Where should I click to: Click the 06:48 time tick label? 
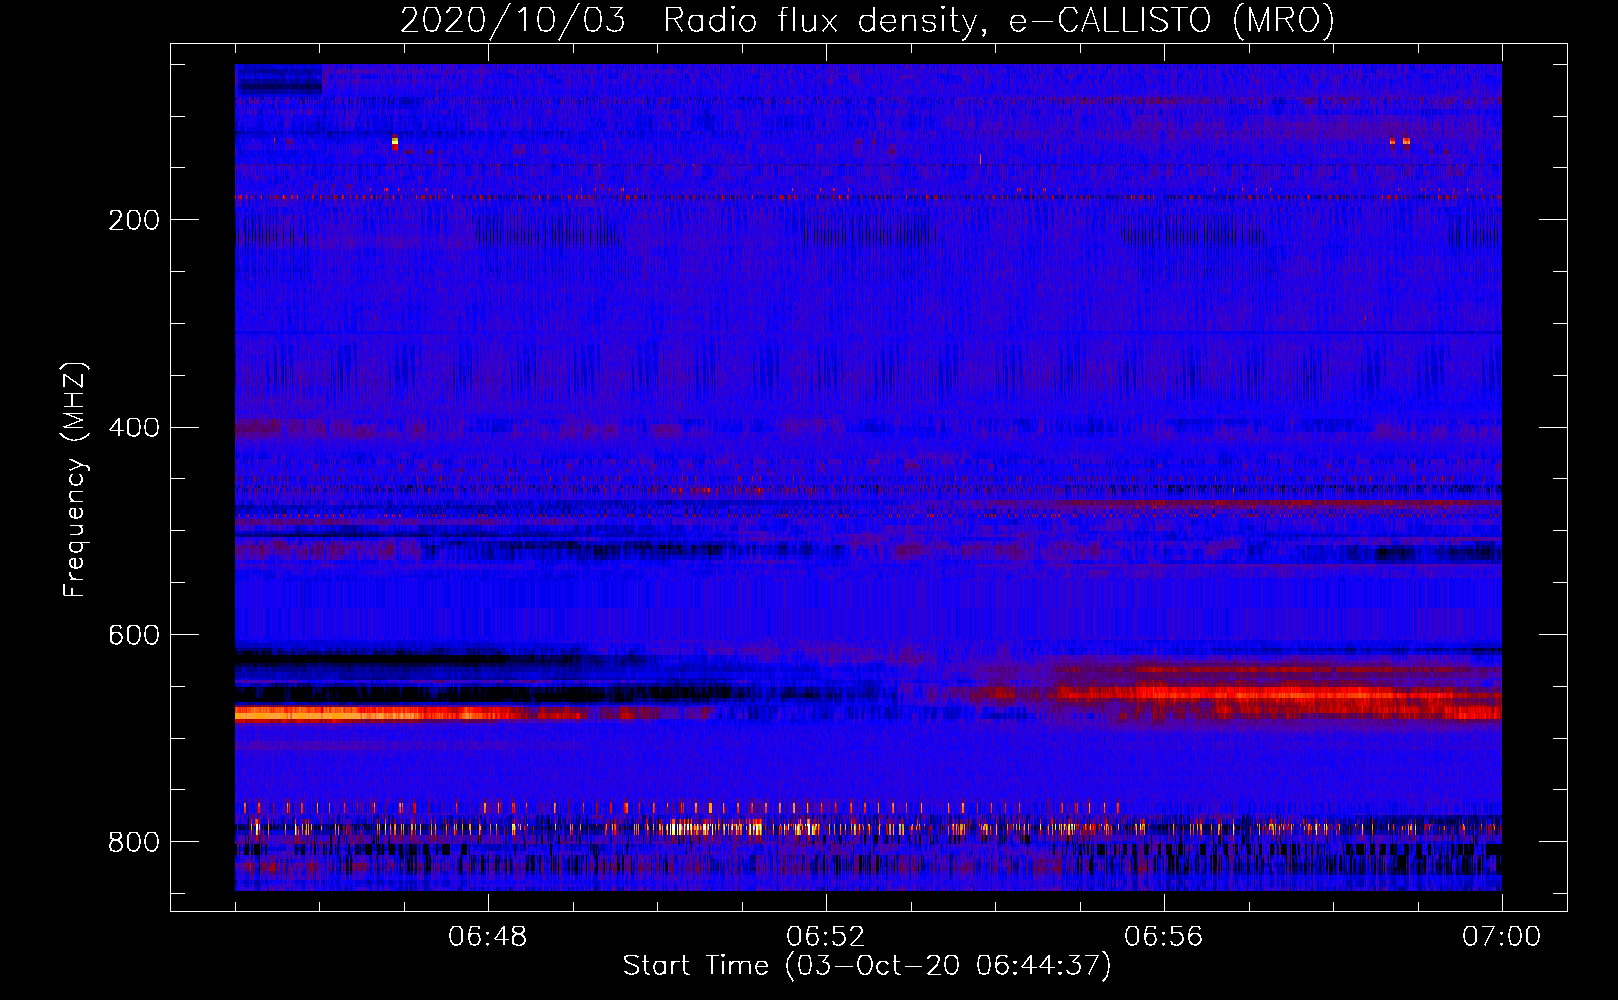488,936
